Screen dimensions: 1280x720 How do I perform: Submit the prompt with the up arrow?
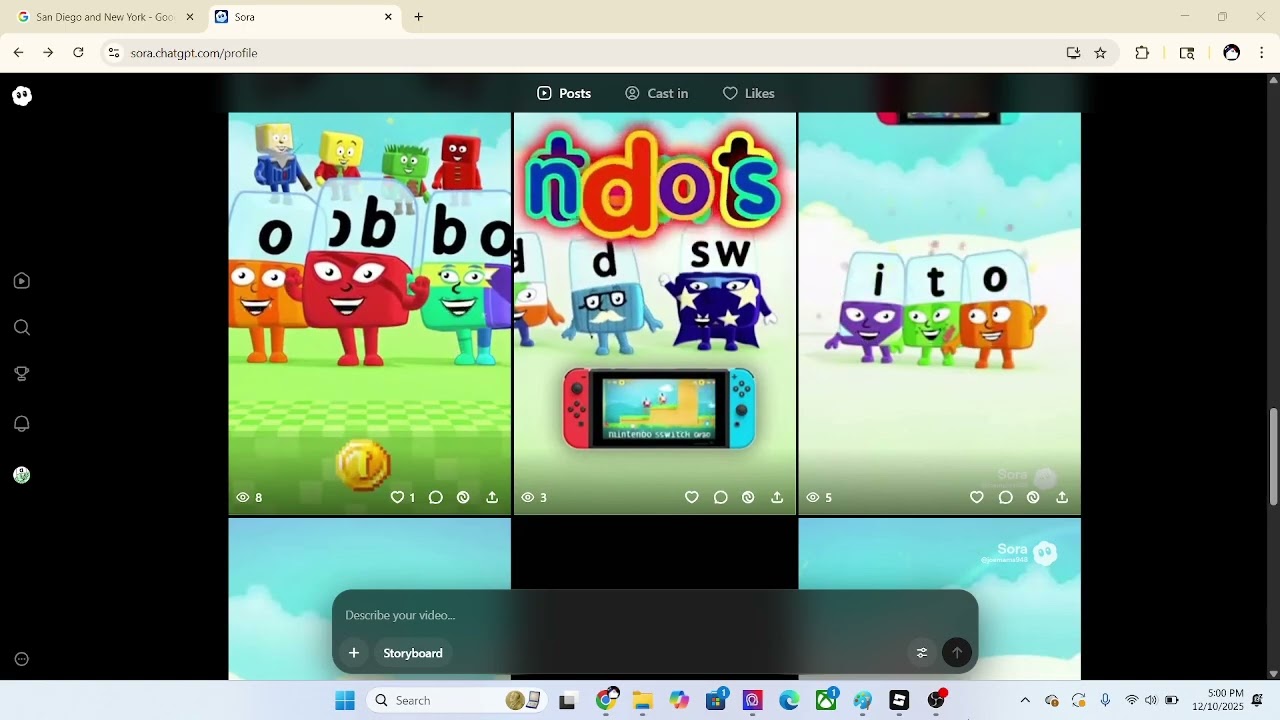957,653
